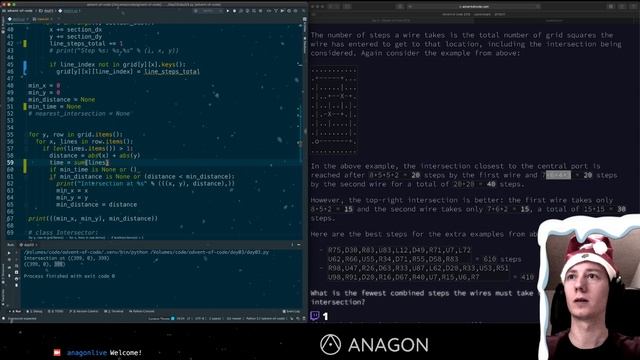
Task: Clear all Run console output with trash icon
Action: point(16,284)
